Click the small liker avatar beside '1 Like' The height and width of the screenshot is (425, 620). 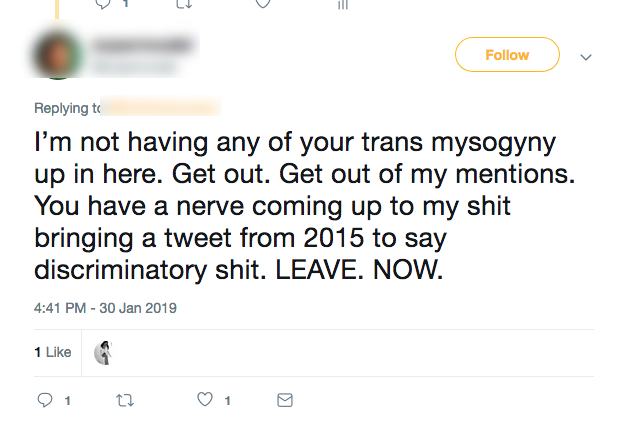pos(101,352)
